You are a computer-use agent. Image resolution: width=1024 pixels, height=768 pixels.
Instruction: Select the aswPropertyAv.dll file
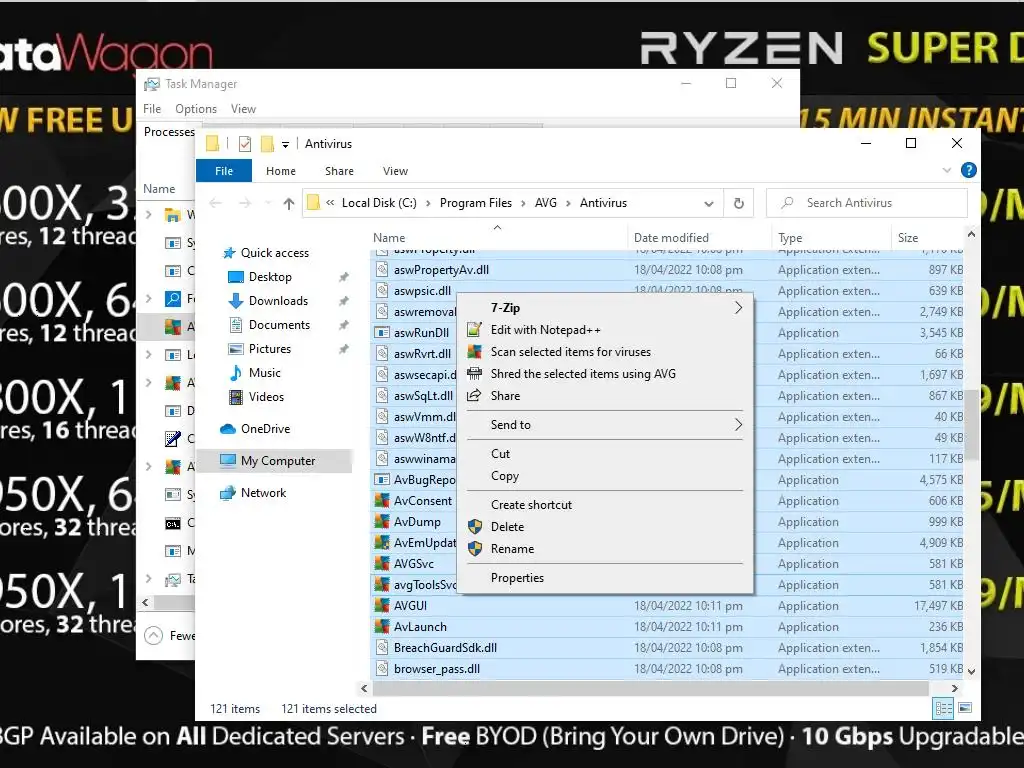point(669,270)
